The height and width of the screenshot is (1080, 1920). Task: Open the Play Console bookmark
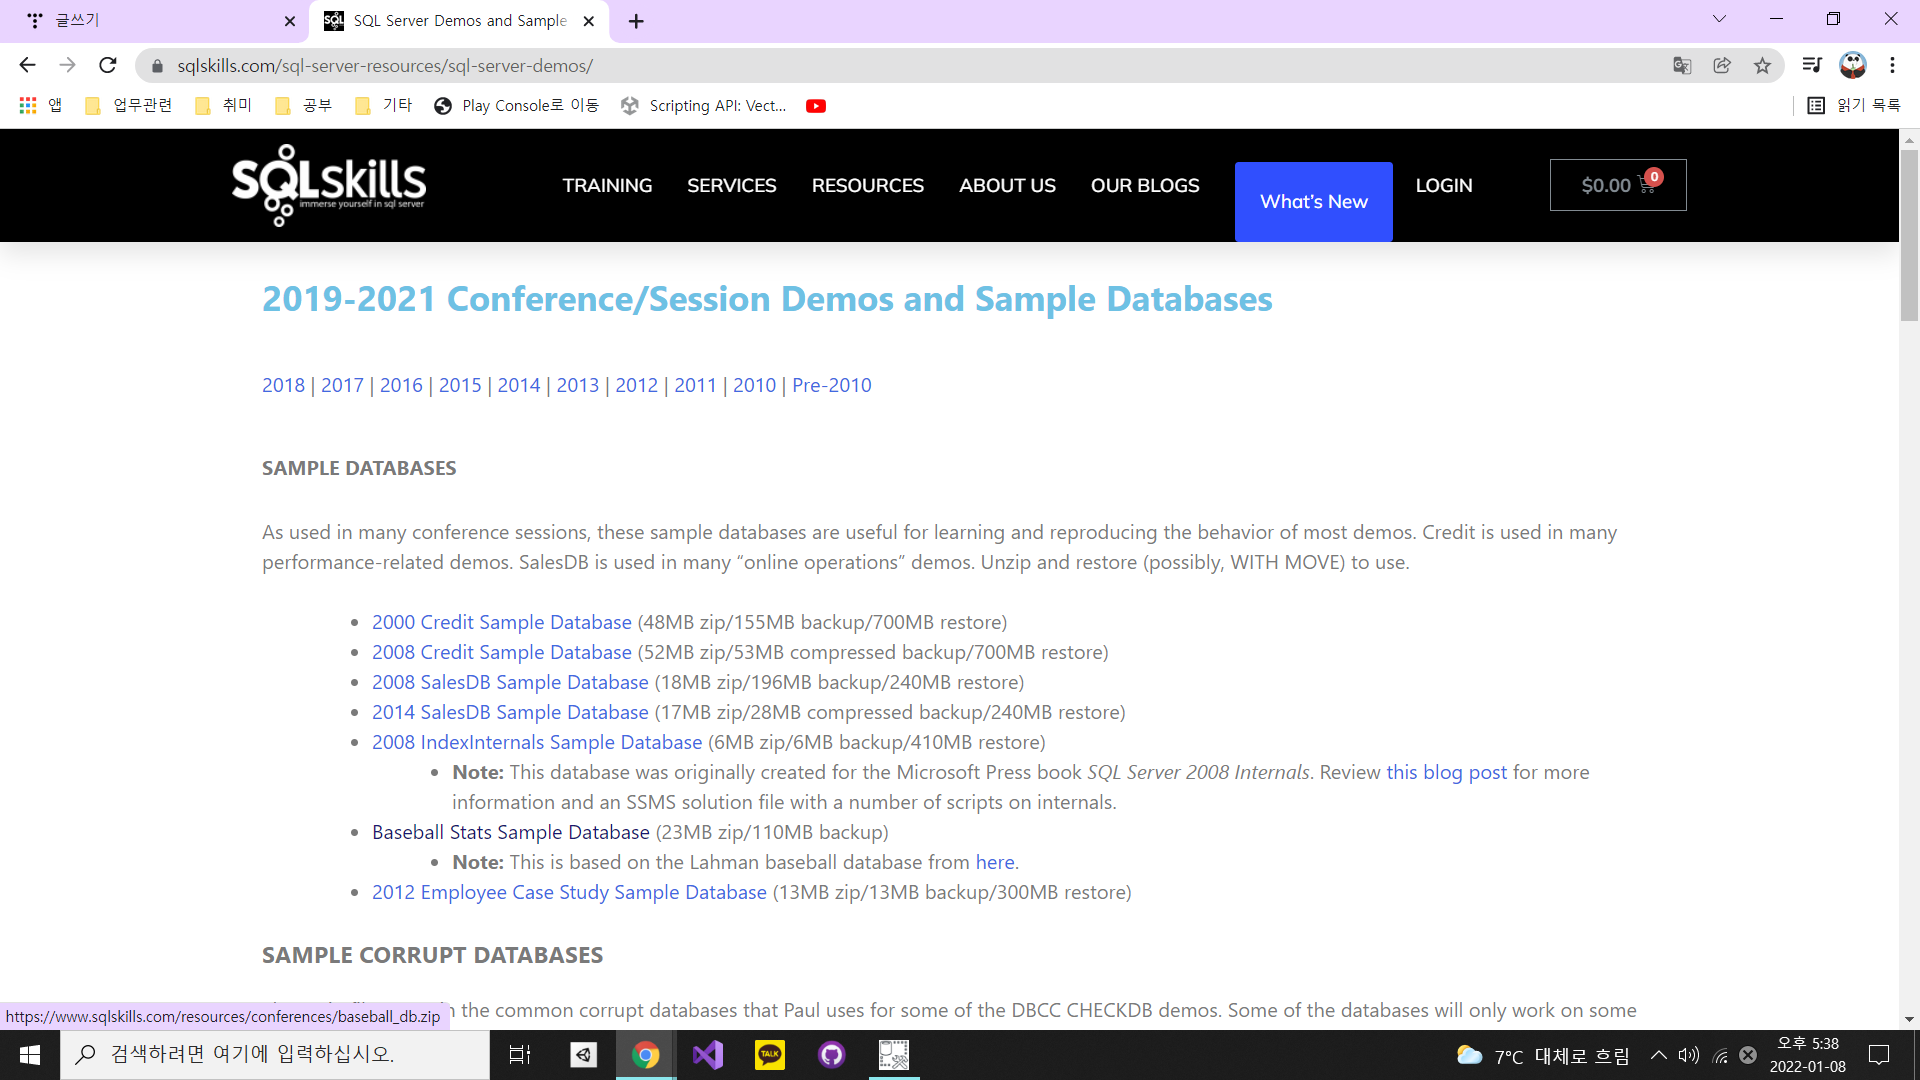coord(517,105)
